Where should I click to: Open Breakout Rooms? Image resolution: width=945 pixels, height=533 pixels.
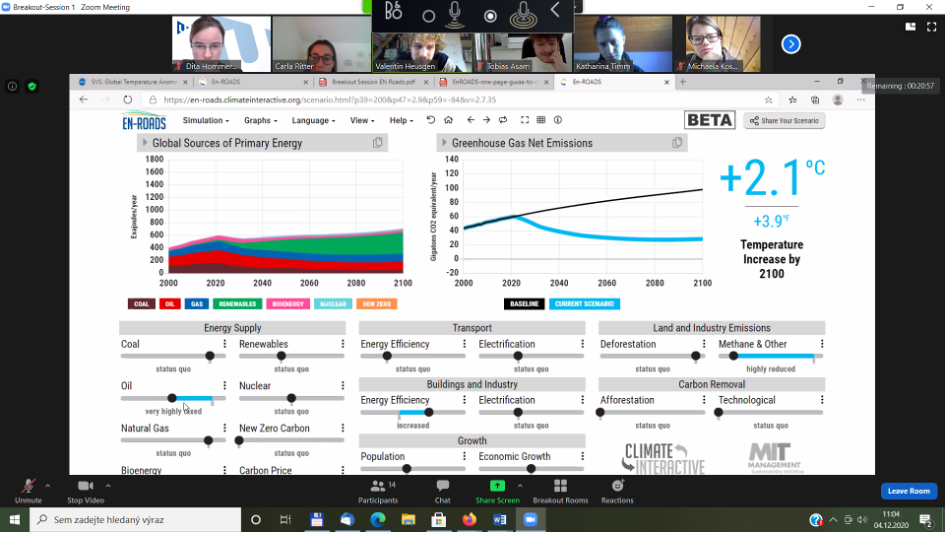(x=560, y=491)
